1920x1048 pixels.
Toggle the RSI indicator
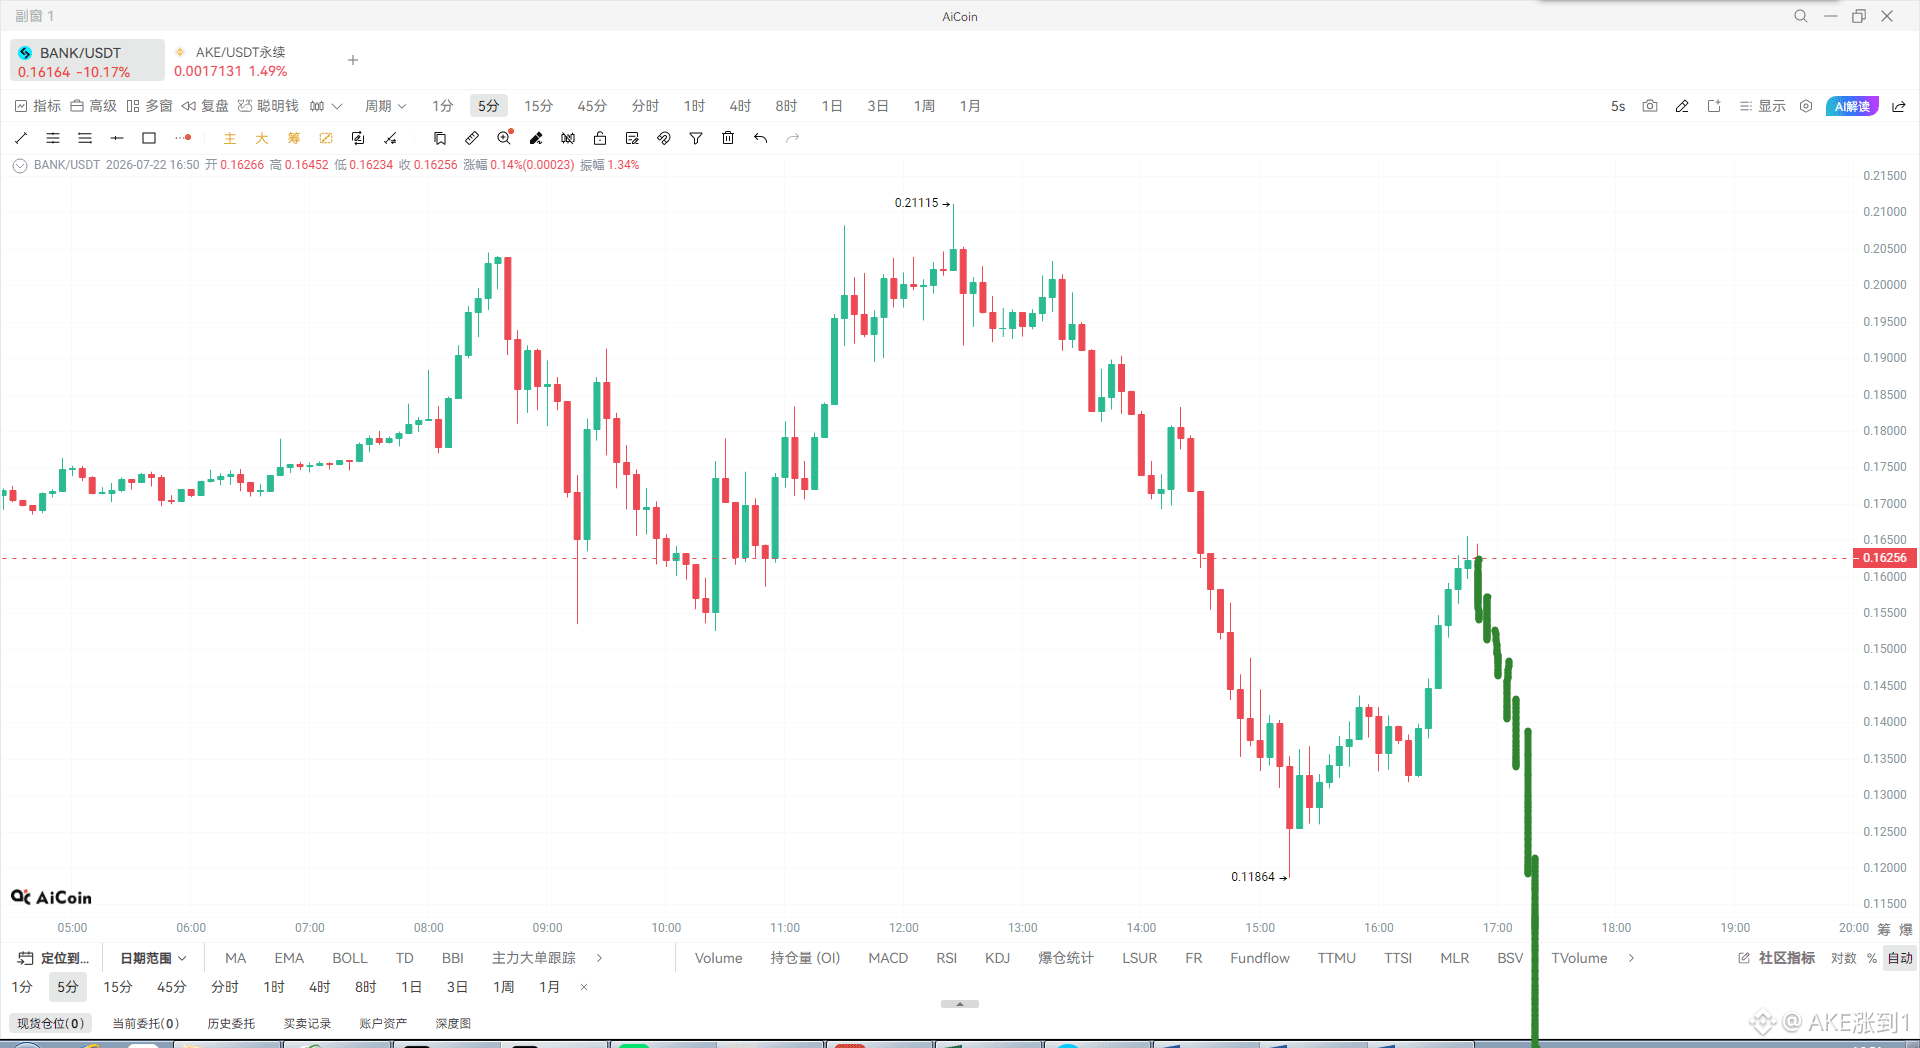coord(947,958)
